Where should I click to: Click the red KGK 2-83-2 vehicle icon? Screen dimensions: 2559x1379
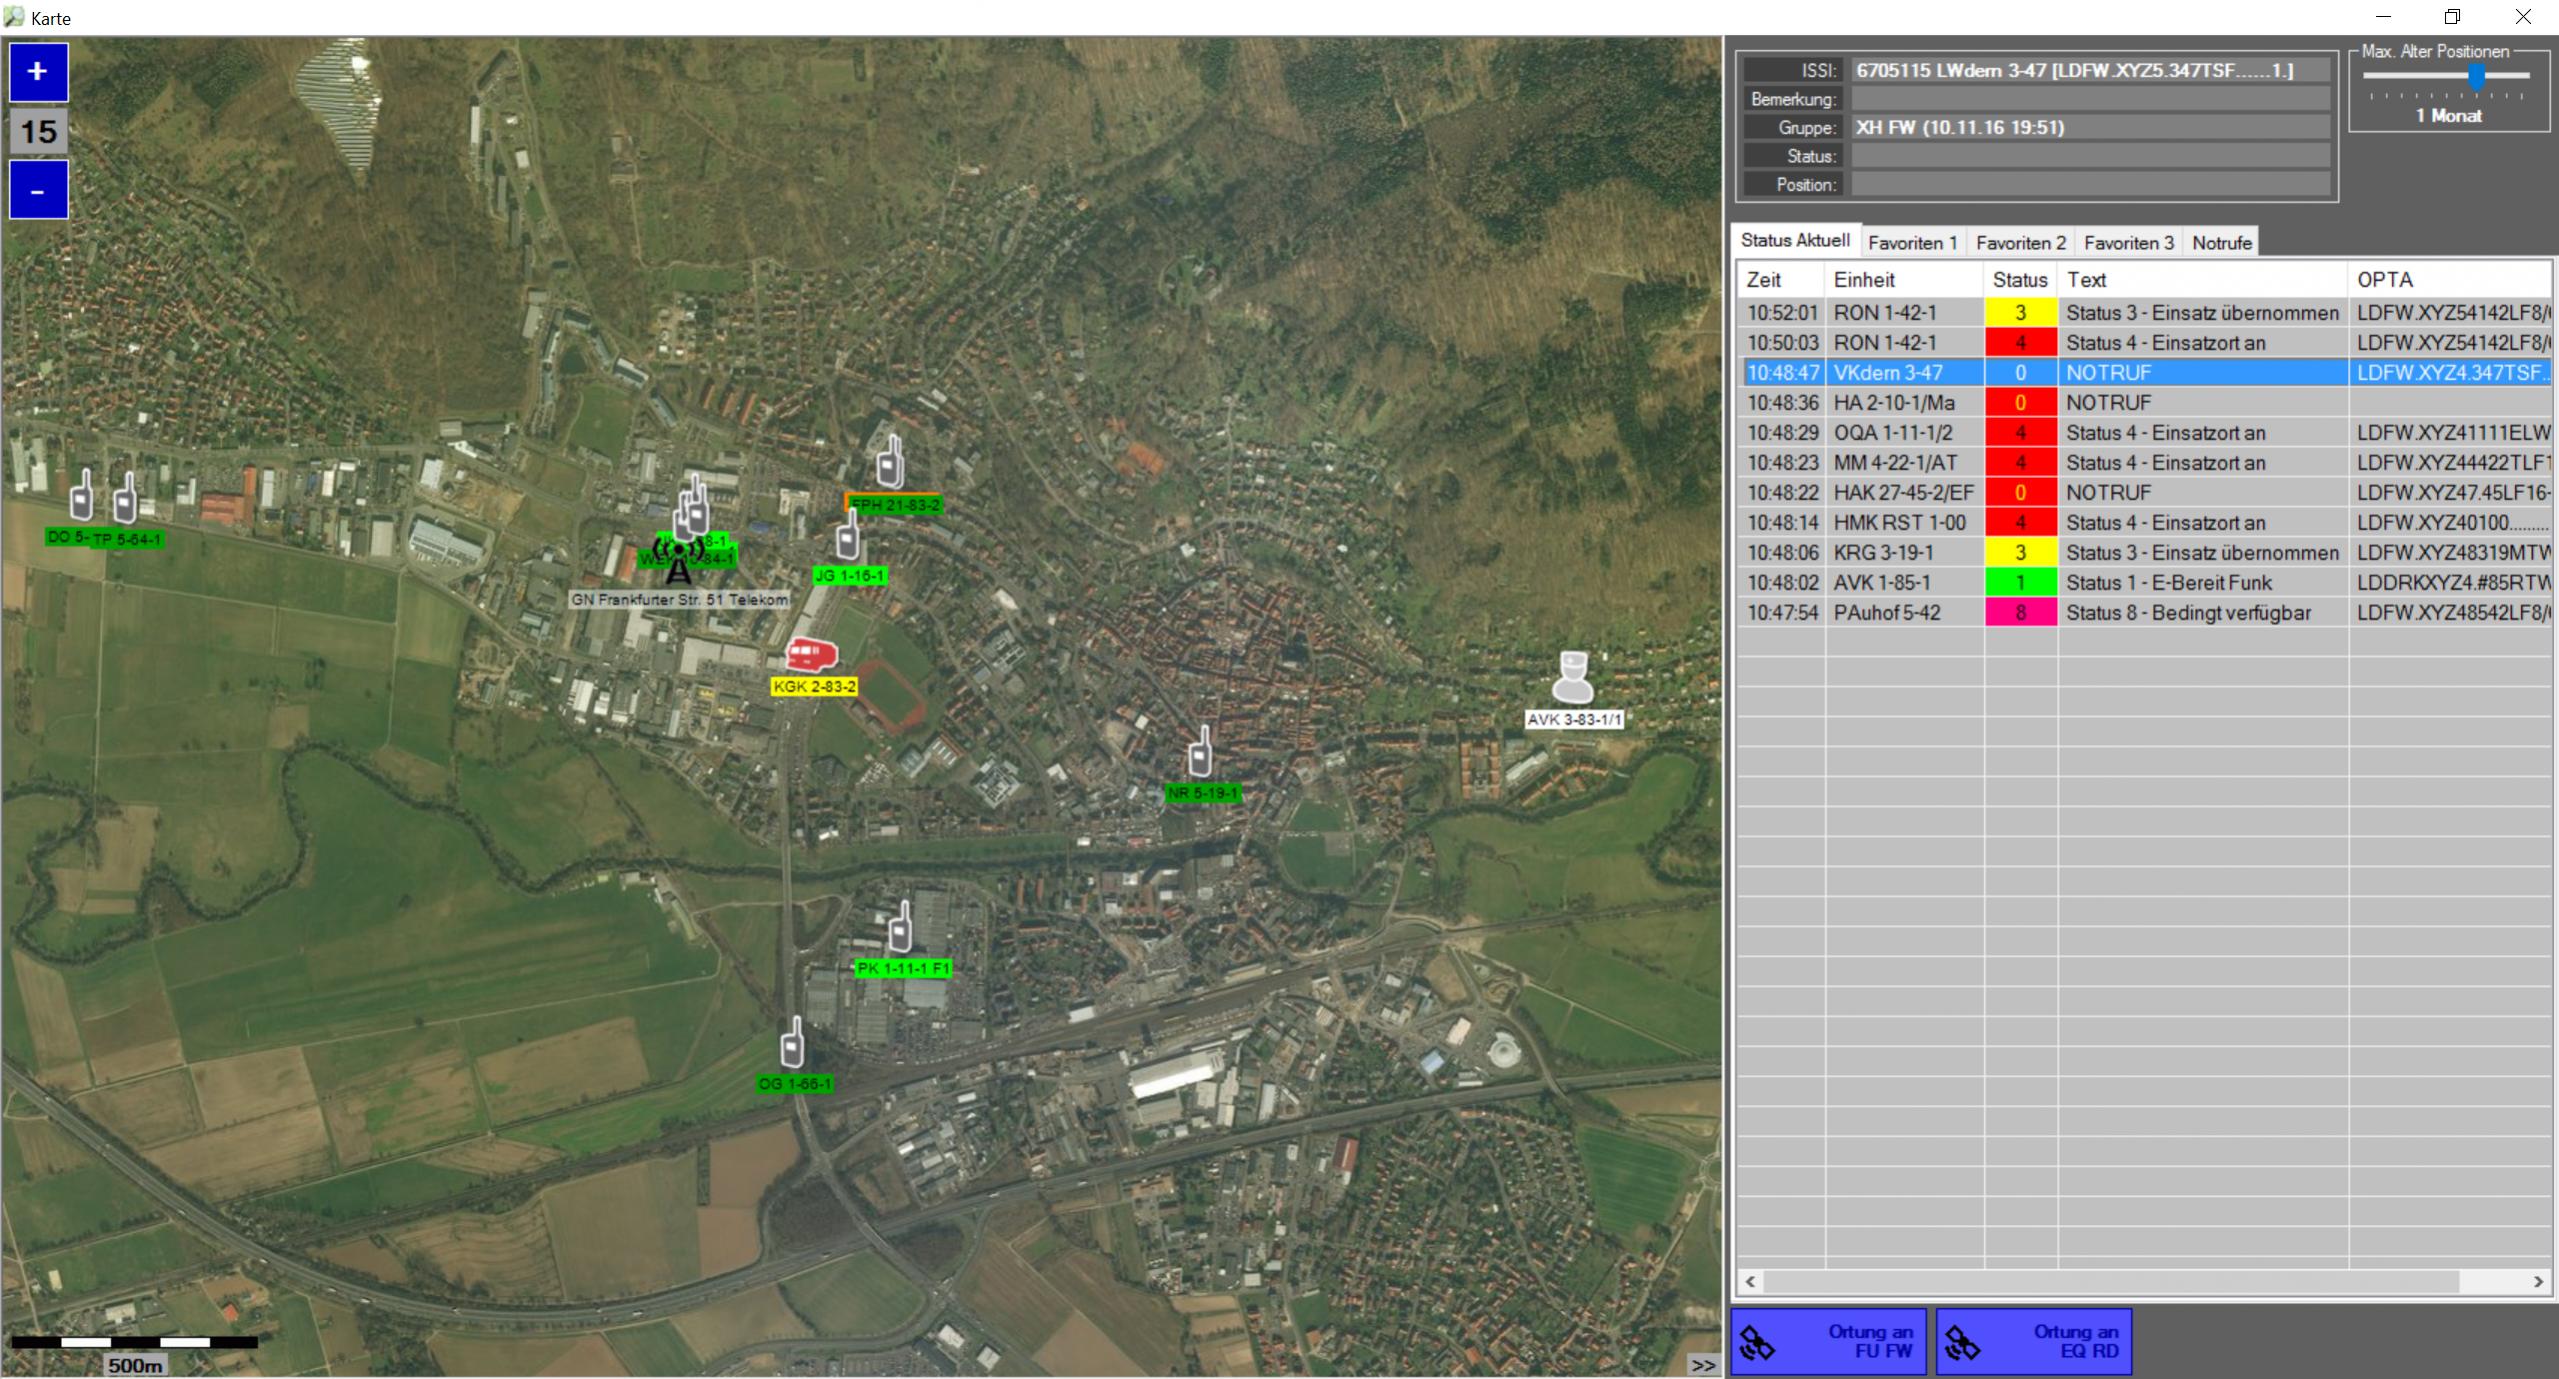click(x=811, y=655)
